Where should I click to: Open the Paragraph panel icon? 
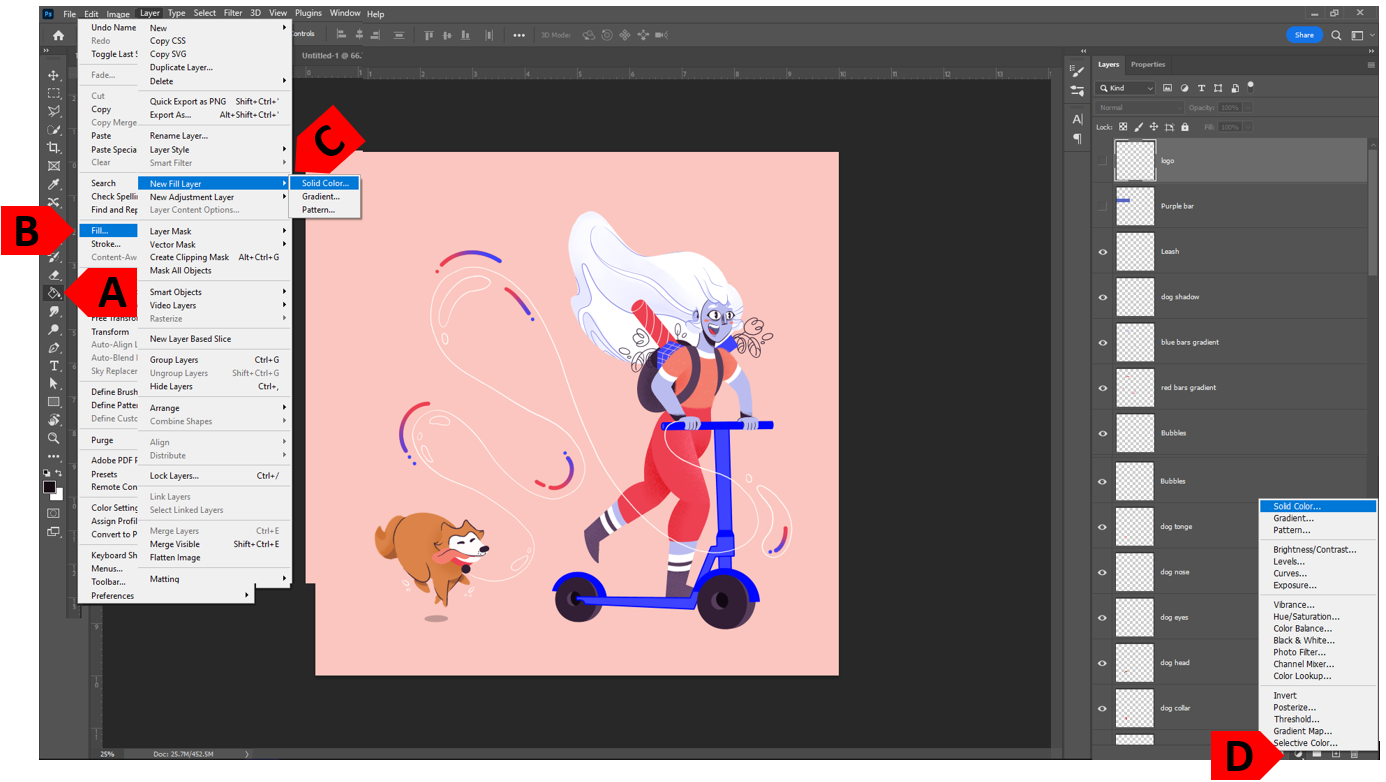tap(1077, 138)
